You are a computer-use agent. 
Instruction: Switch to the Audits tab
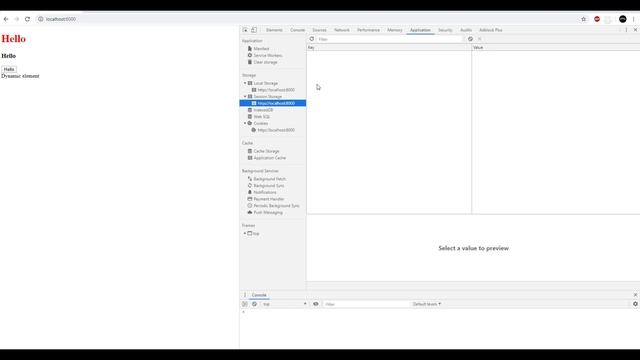(466, 30)
